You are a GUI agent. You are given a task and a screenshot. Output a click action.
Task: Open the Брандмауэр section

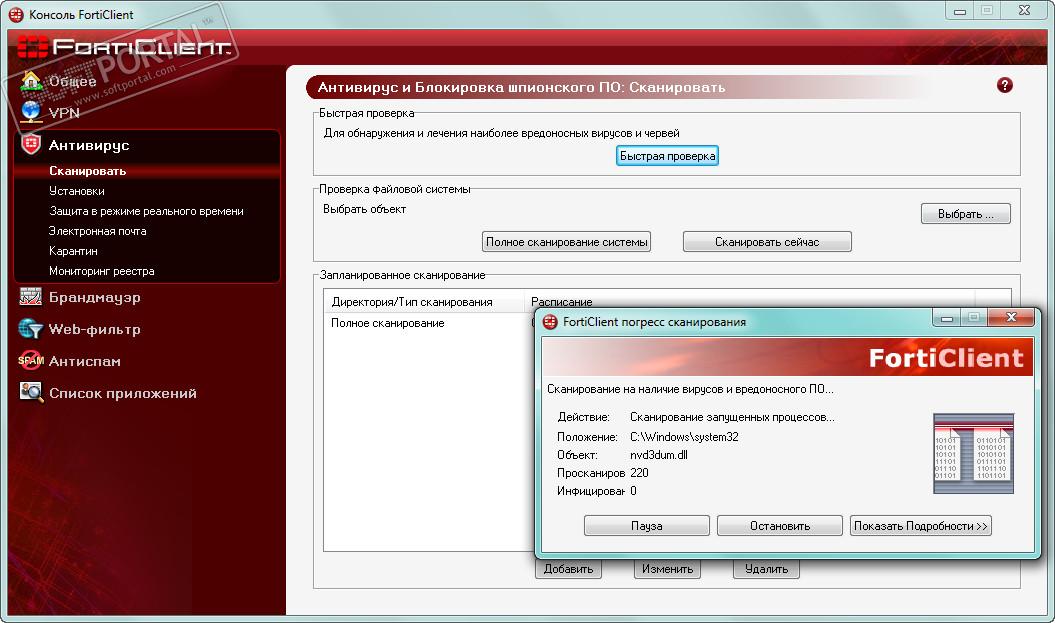click(95, 297)
